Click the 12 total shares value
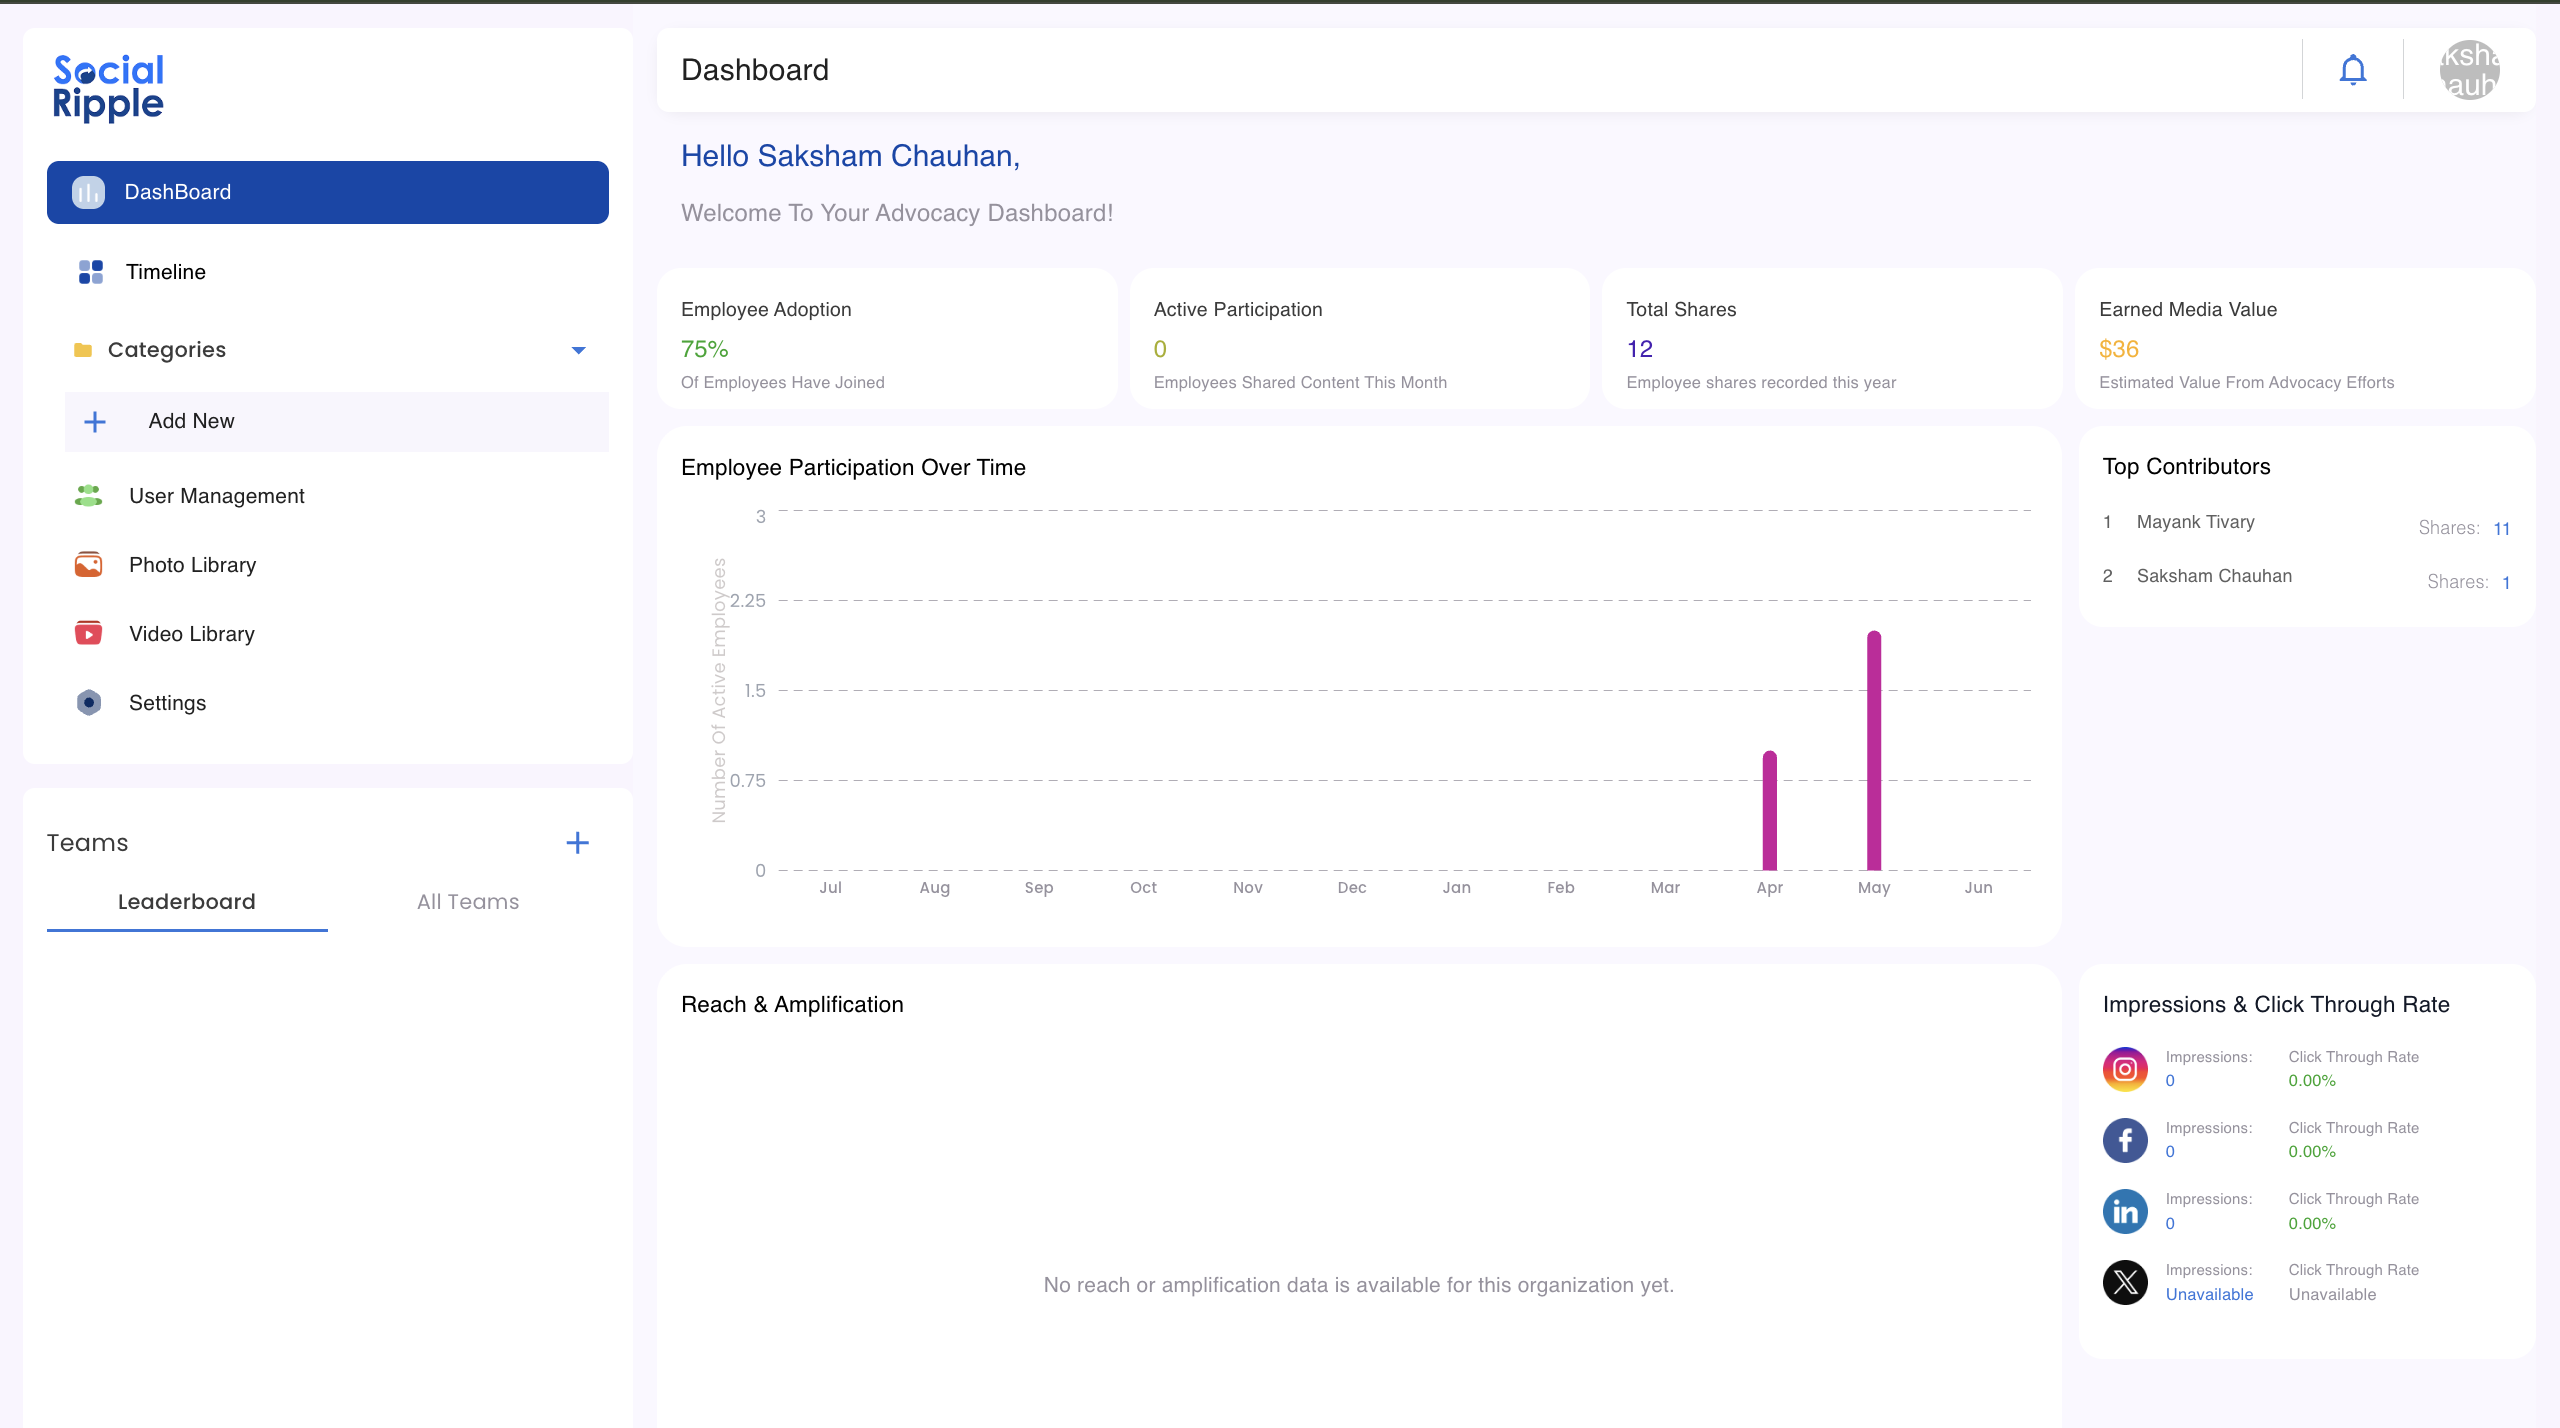Screen dimensions: 2560x1428 click(x=1640, y=349)
